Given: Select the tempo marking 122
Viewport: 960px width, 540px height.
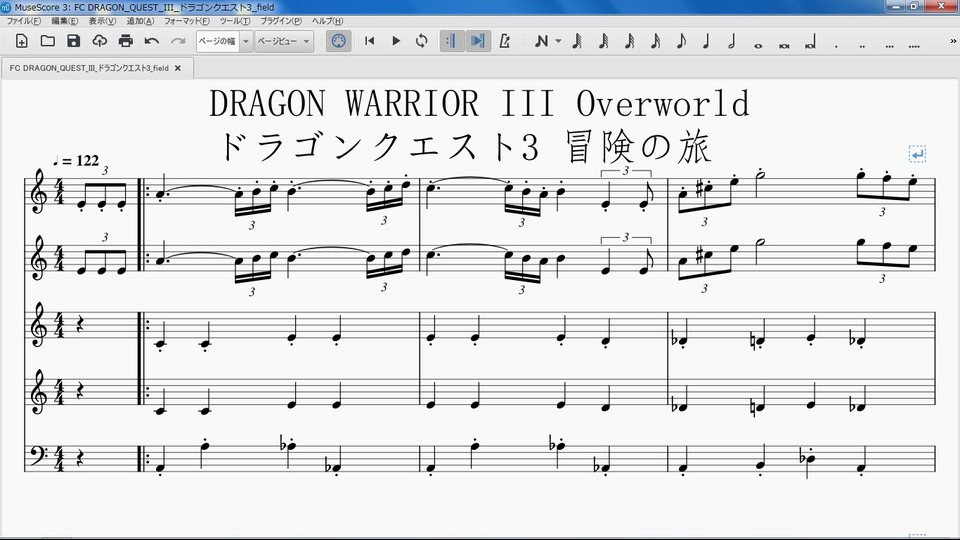Looking at the screenshot, I should (76, 161).
